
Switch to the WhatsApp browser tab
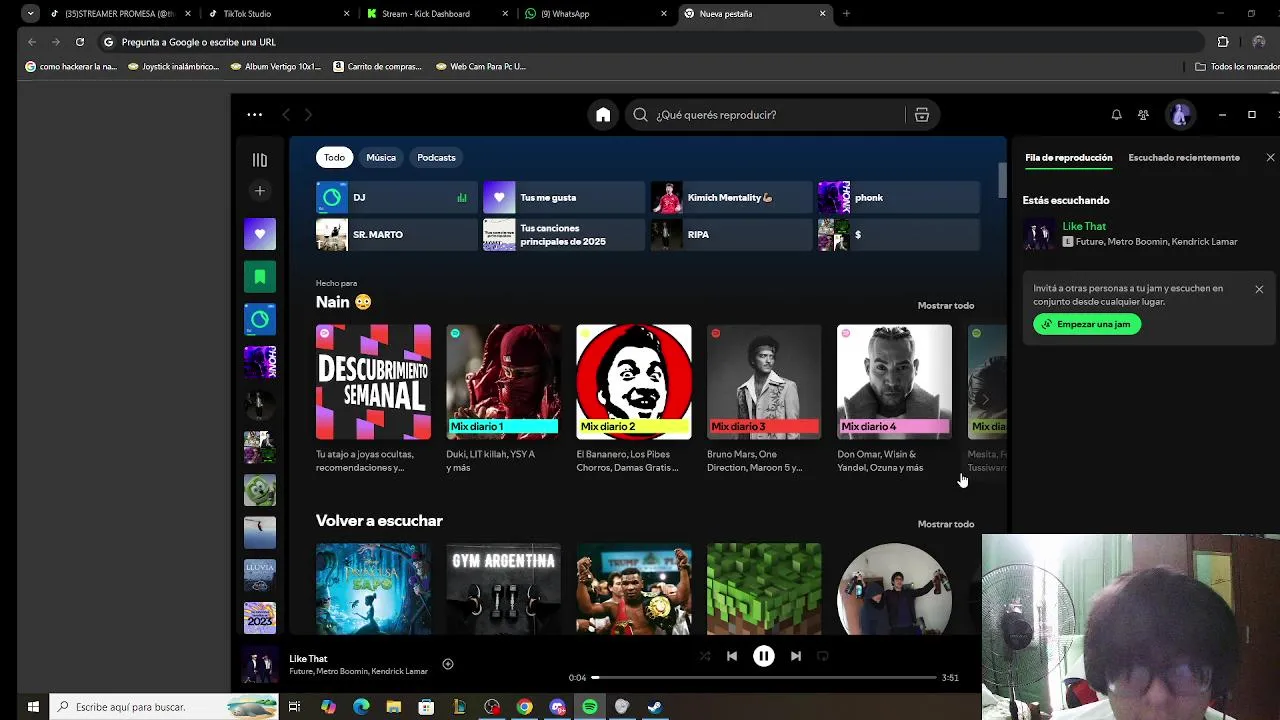(x=595, y=14)
